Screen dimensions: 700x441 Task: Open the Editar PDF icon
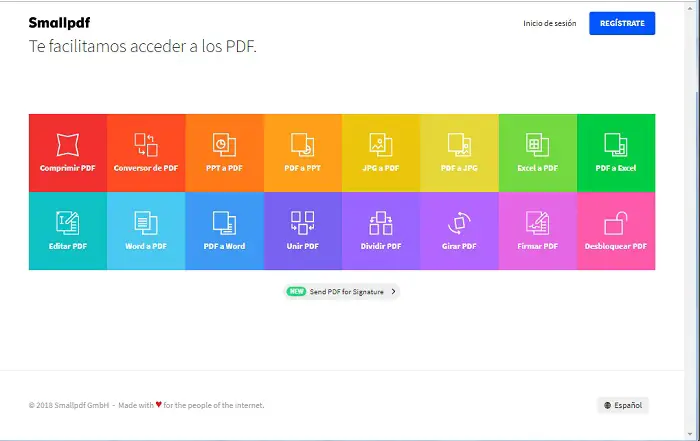pos(67,223)
